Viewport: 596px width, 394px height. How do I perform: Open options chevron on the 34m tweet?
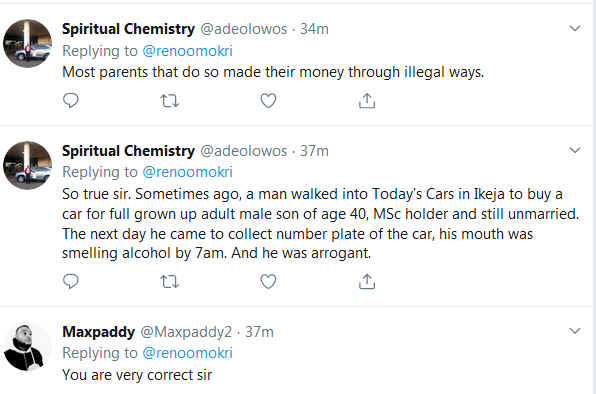click(x=575, y=28)
